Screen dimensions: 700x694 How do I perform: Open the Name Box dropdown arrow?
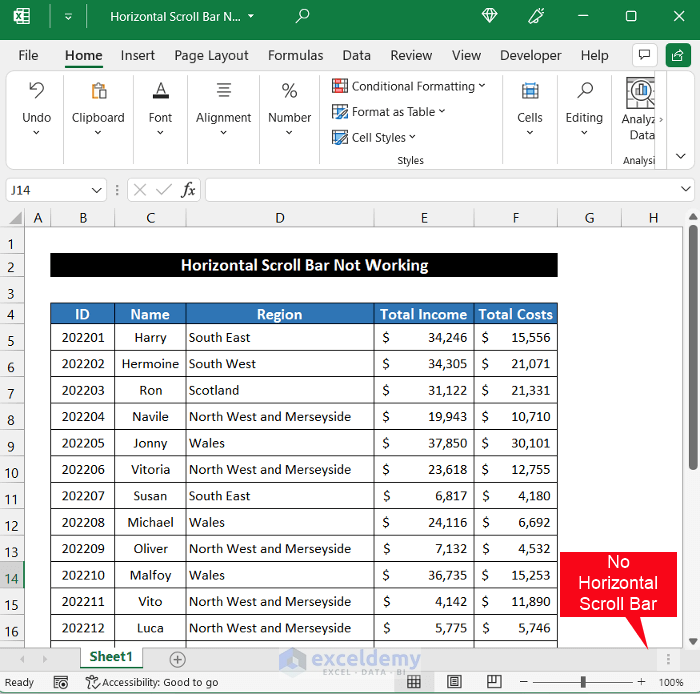97,190
